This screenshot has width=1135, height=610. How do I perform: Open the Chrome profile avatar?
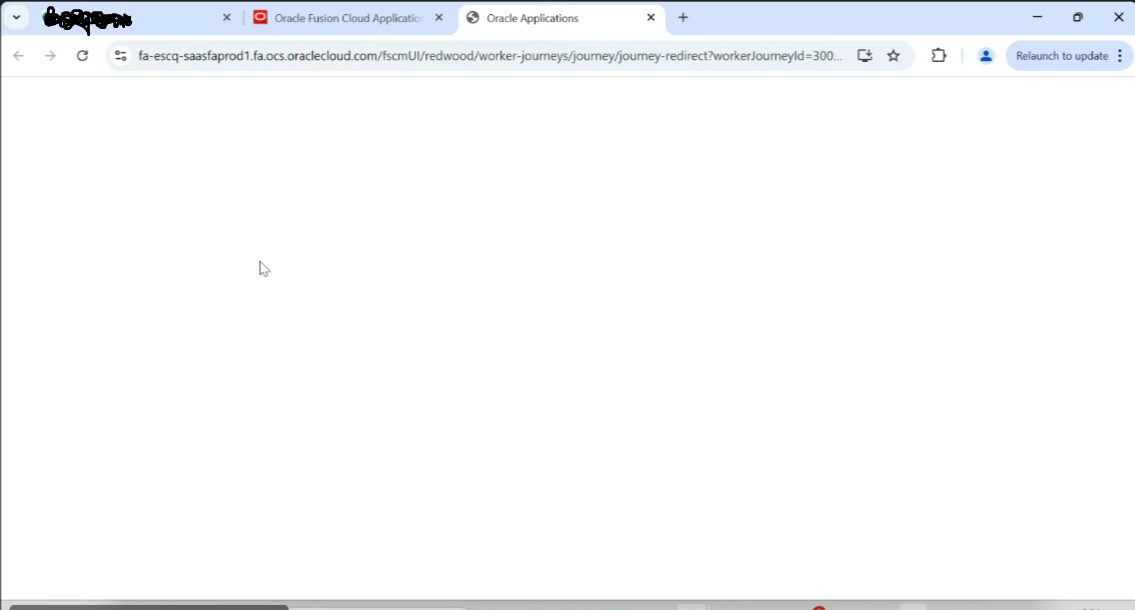tap(986, 56)
